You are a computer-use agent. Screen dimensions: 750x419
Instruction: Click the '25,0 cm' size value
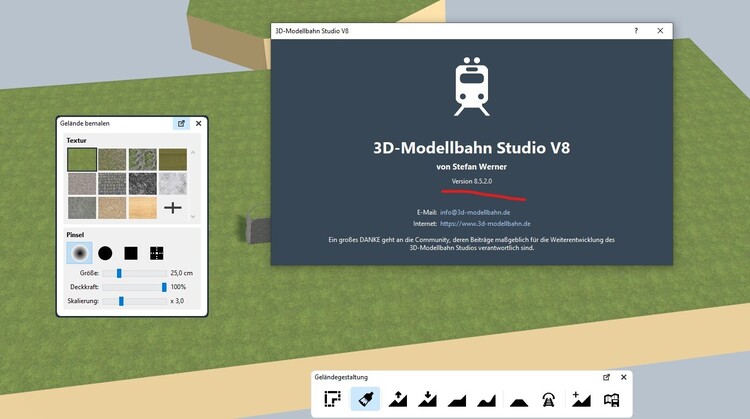(182, 273)
